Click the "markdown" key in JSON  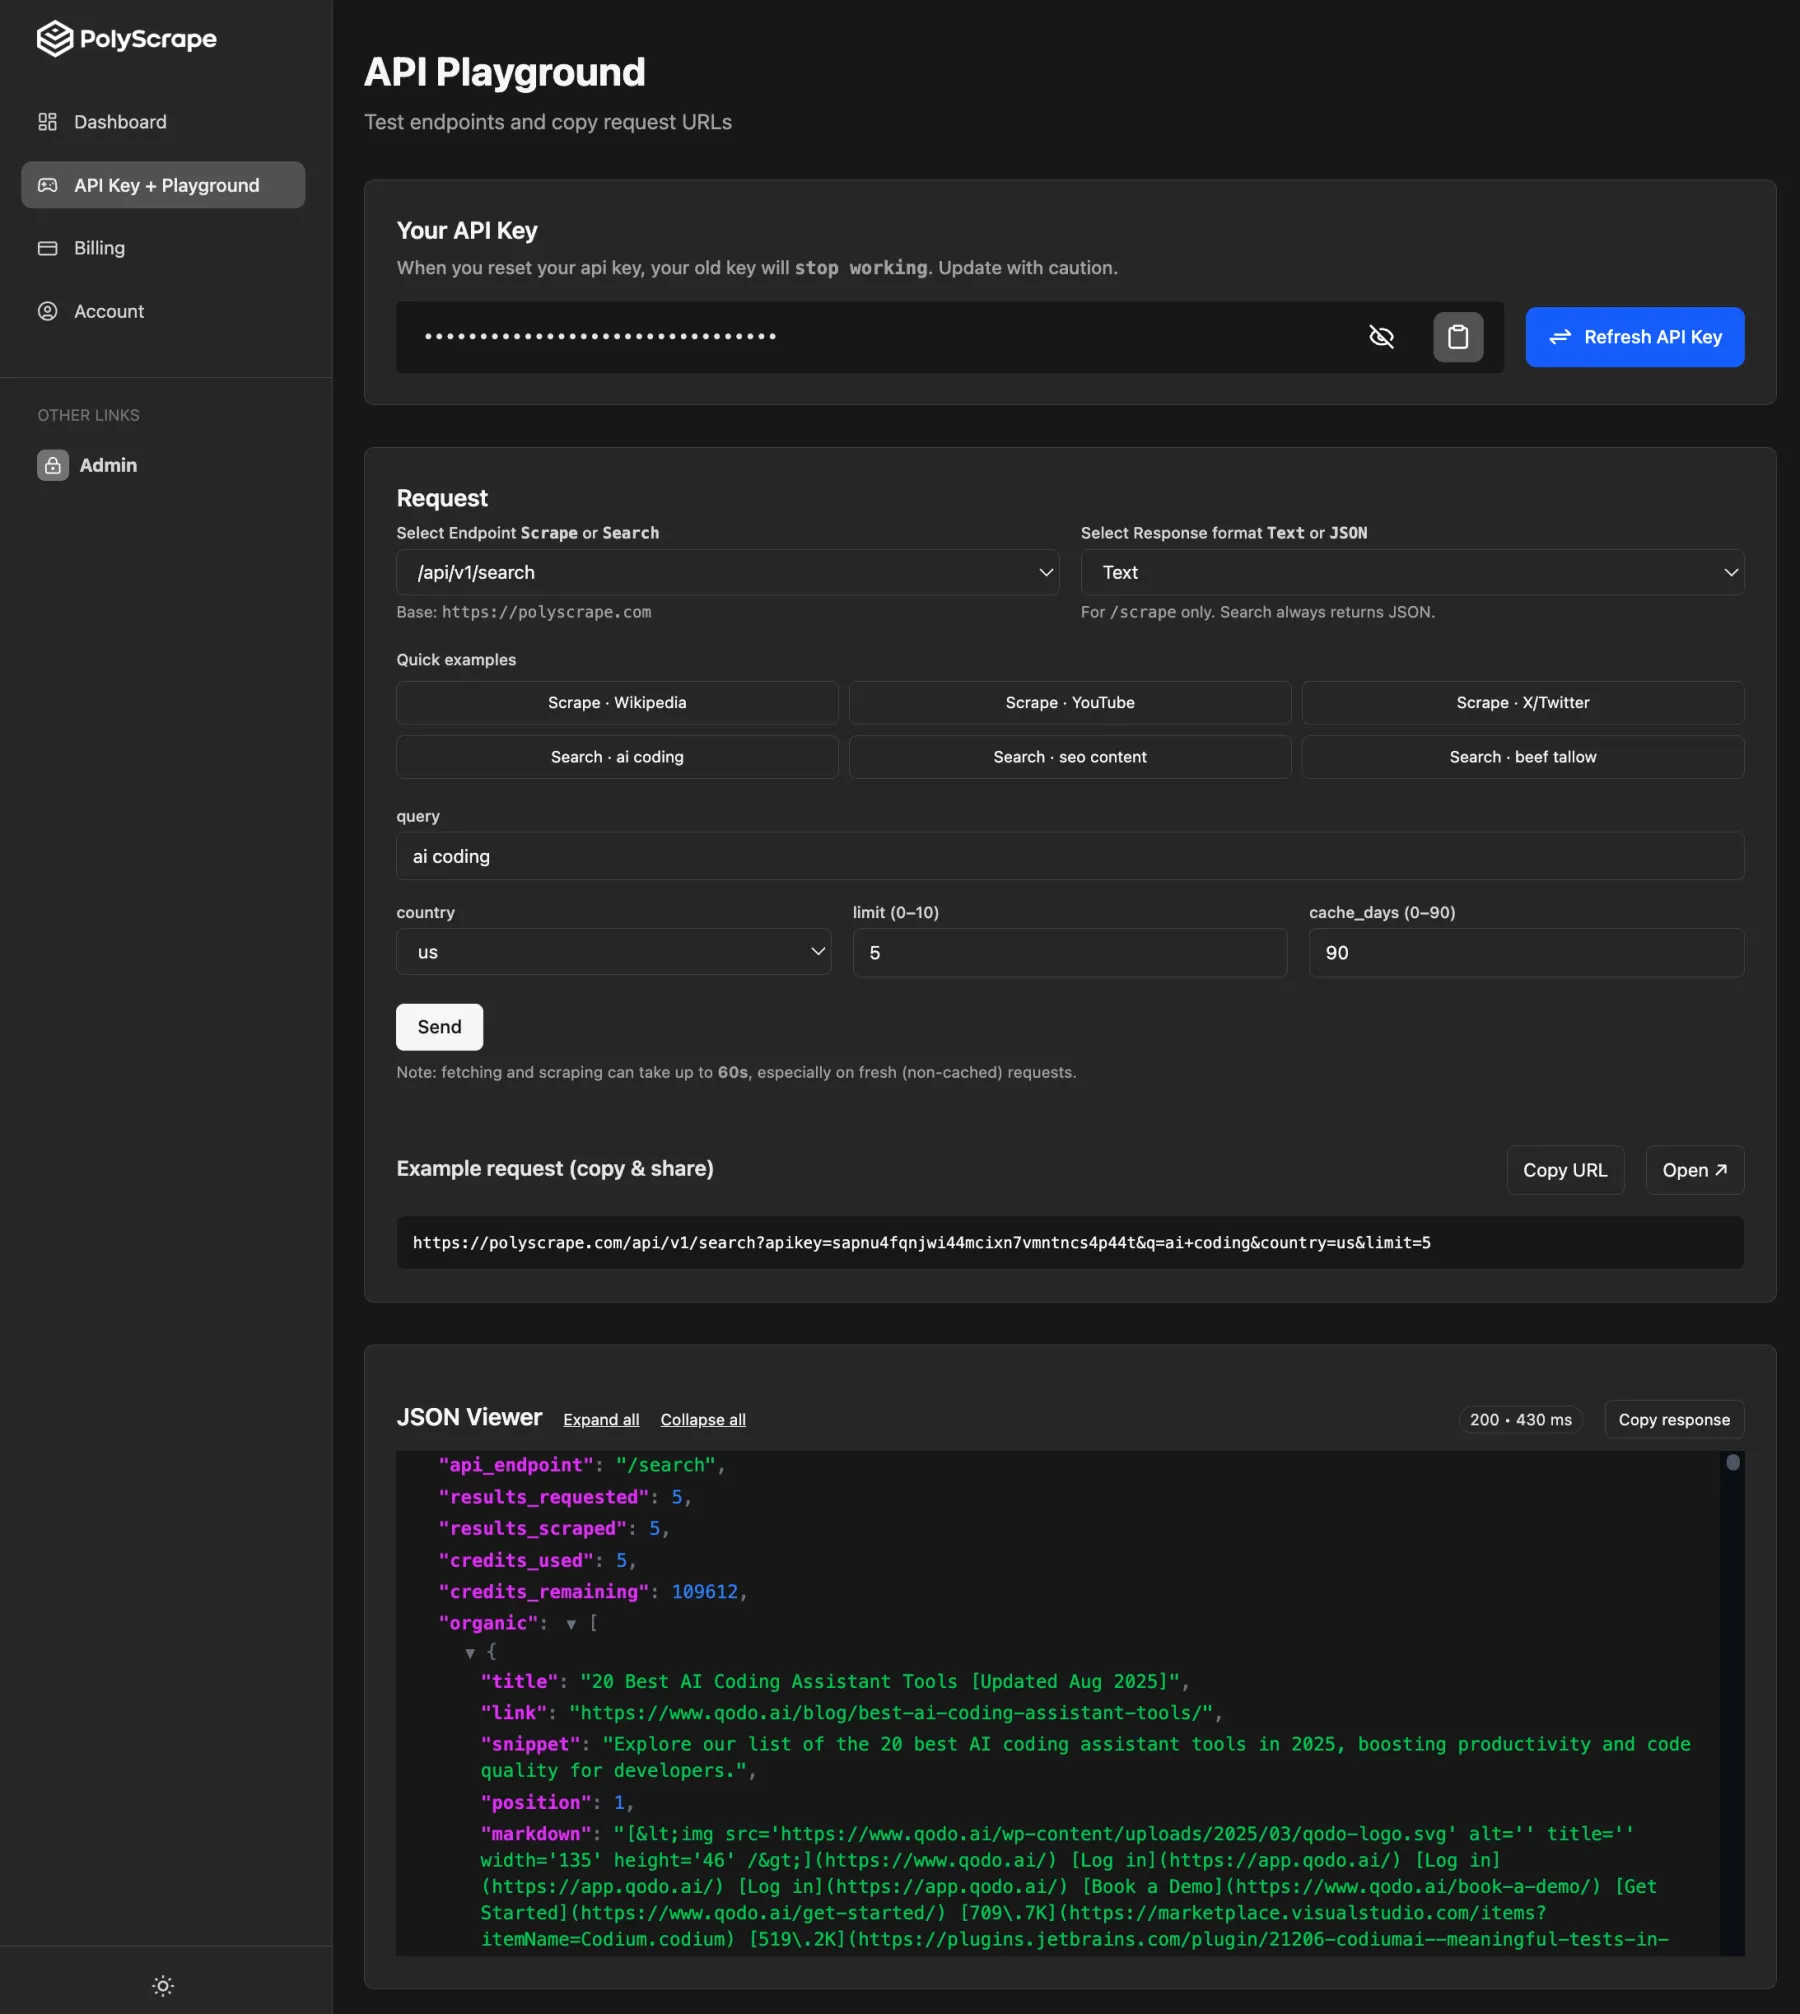(x=536, y=1834)
